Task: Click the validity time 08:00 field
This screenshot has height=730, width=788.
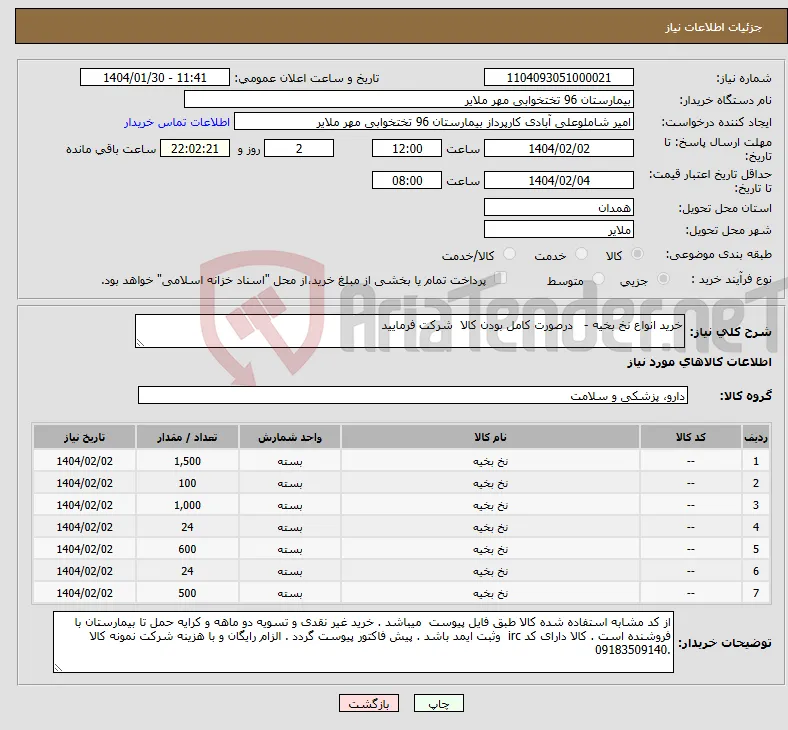Action: click(x=407, y=180)
